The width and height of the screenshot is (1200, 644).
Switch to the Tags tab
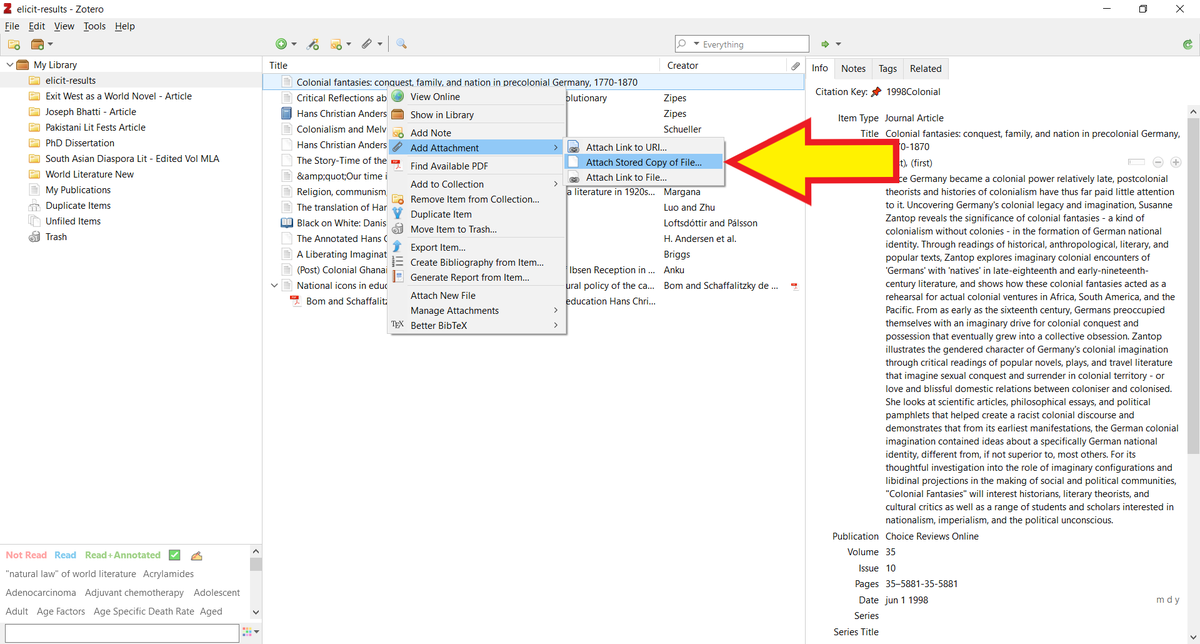887,68
